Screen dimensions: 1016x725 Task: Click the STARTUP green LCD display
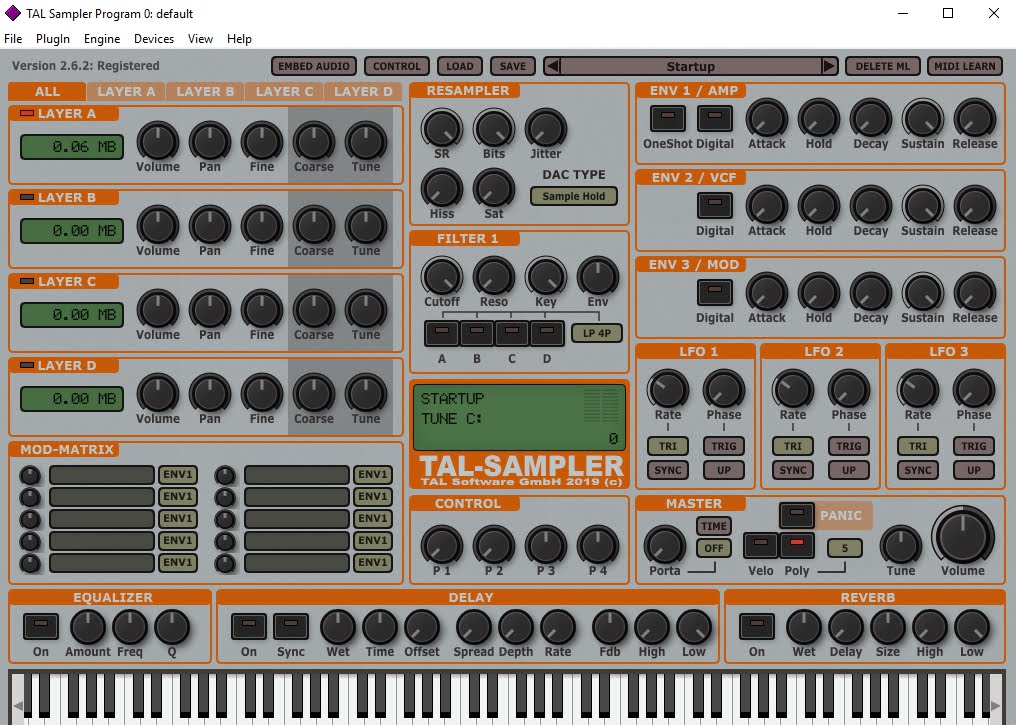click(520, 417)
